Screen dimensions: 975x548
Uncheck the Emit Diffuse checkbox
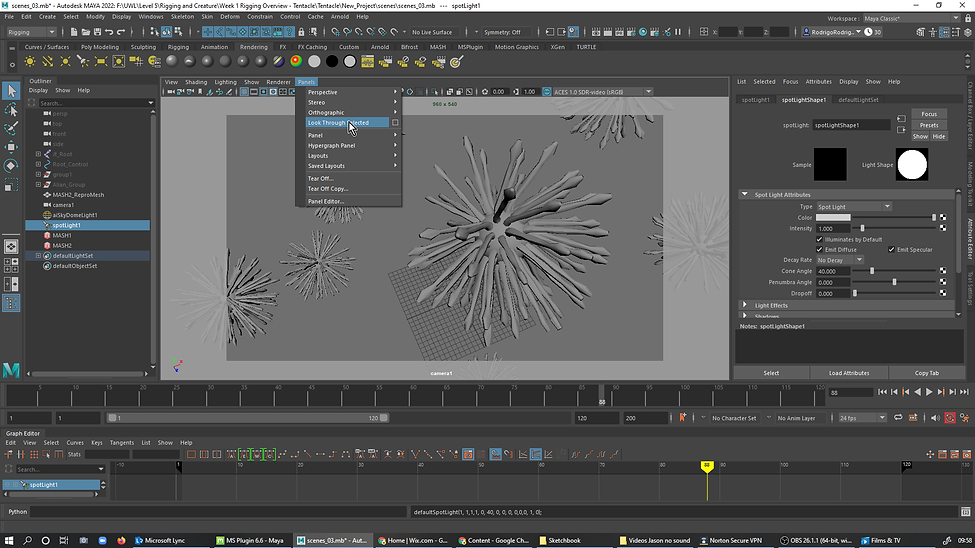(819, 249)
